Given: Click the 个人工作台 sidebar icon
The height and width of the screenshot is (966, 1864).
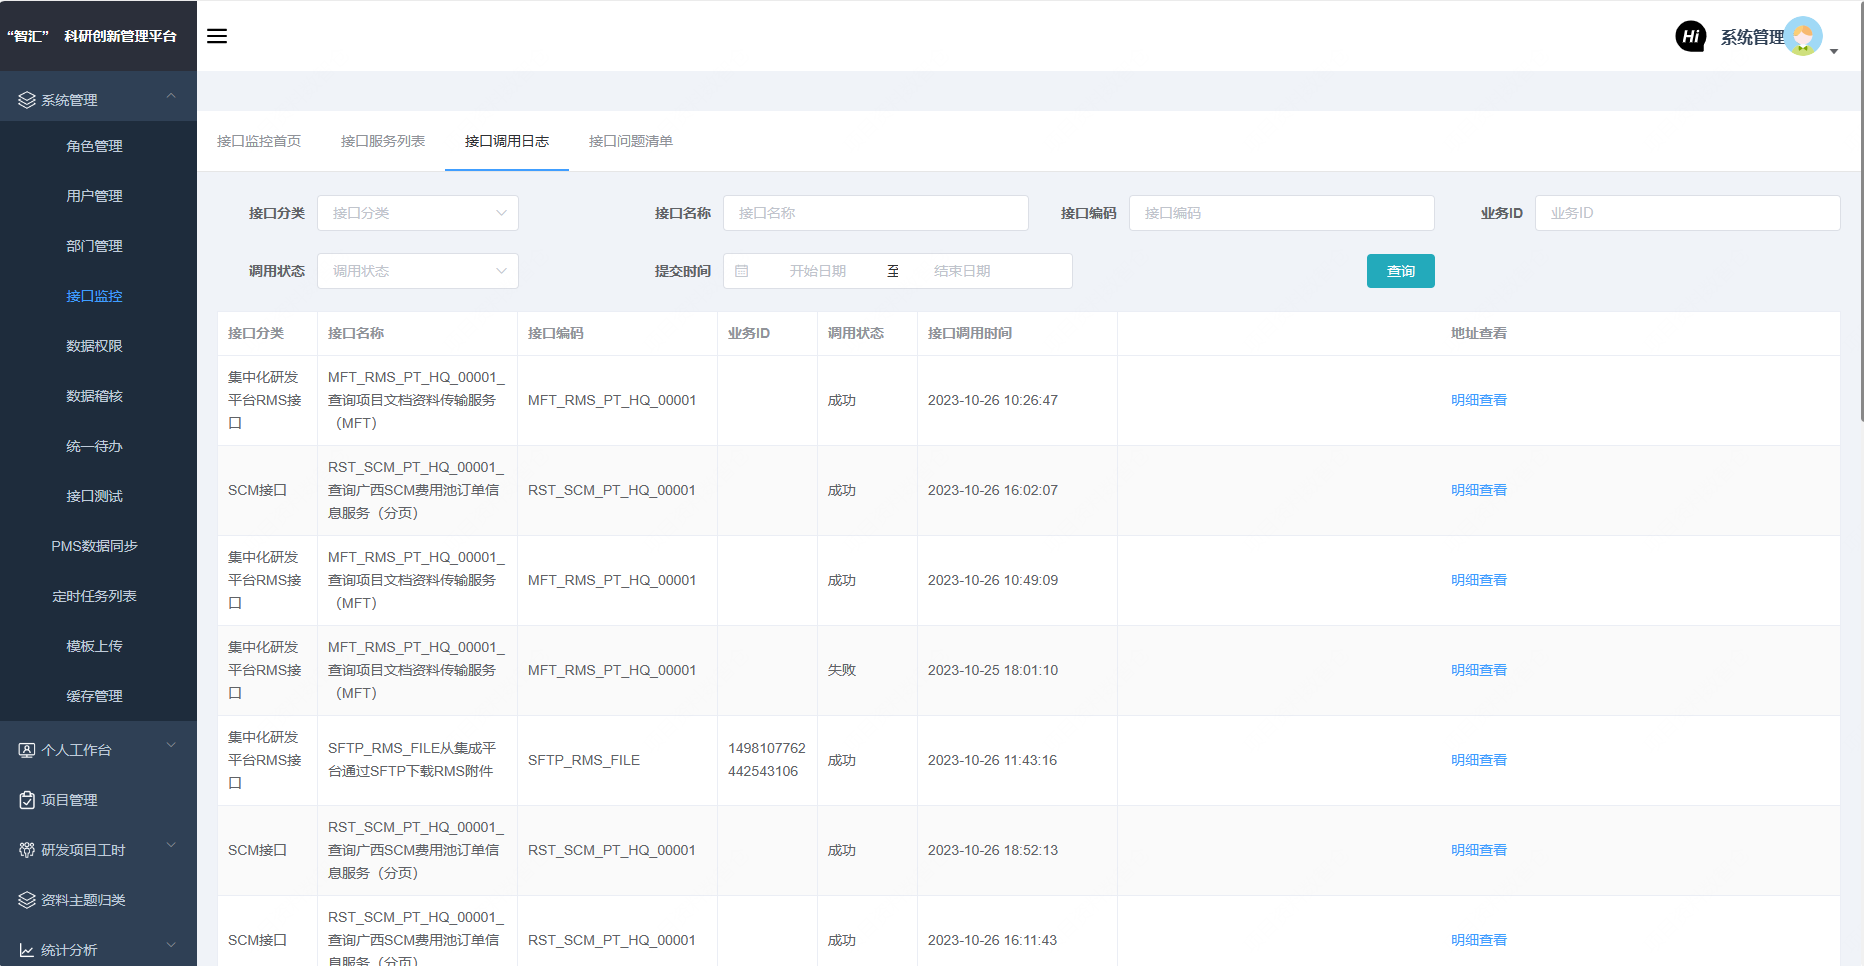Looking at the screenshot, I should coord(27,750).
